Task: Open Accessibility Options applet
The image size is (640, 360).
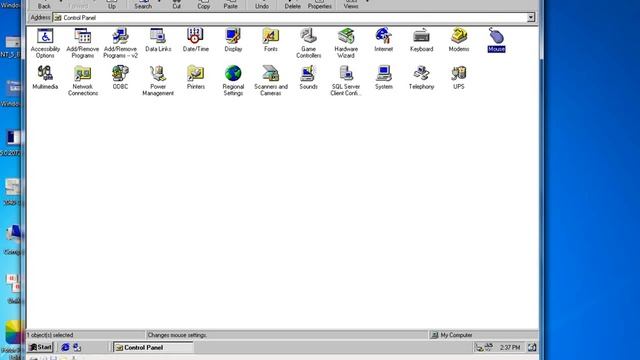Action: tap(45, 43)
